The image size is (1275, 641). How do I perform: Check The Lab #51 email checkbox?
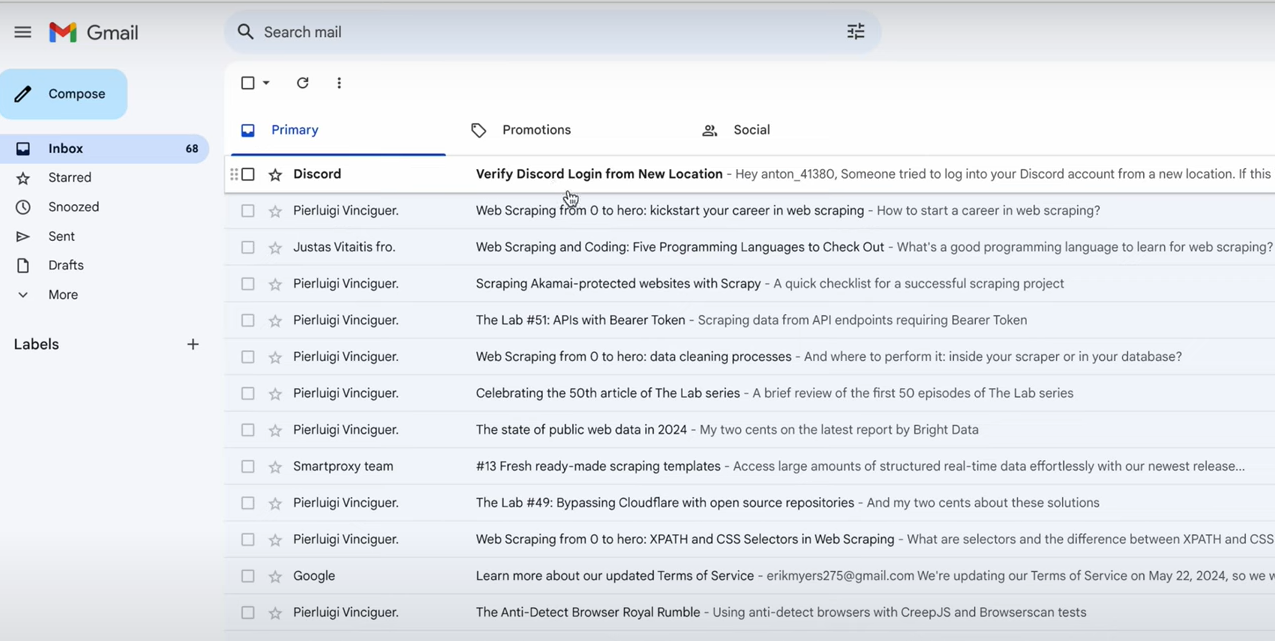[248, 320]
